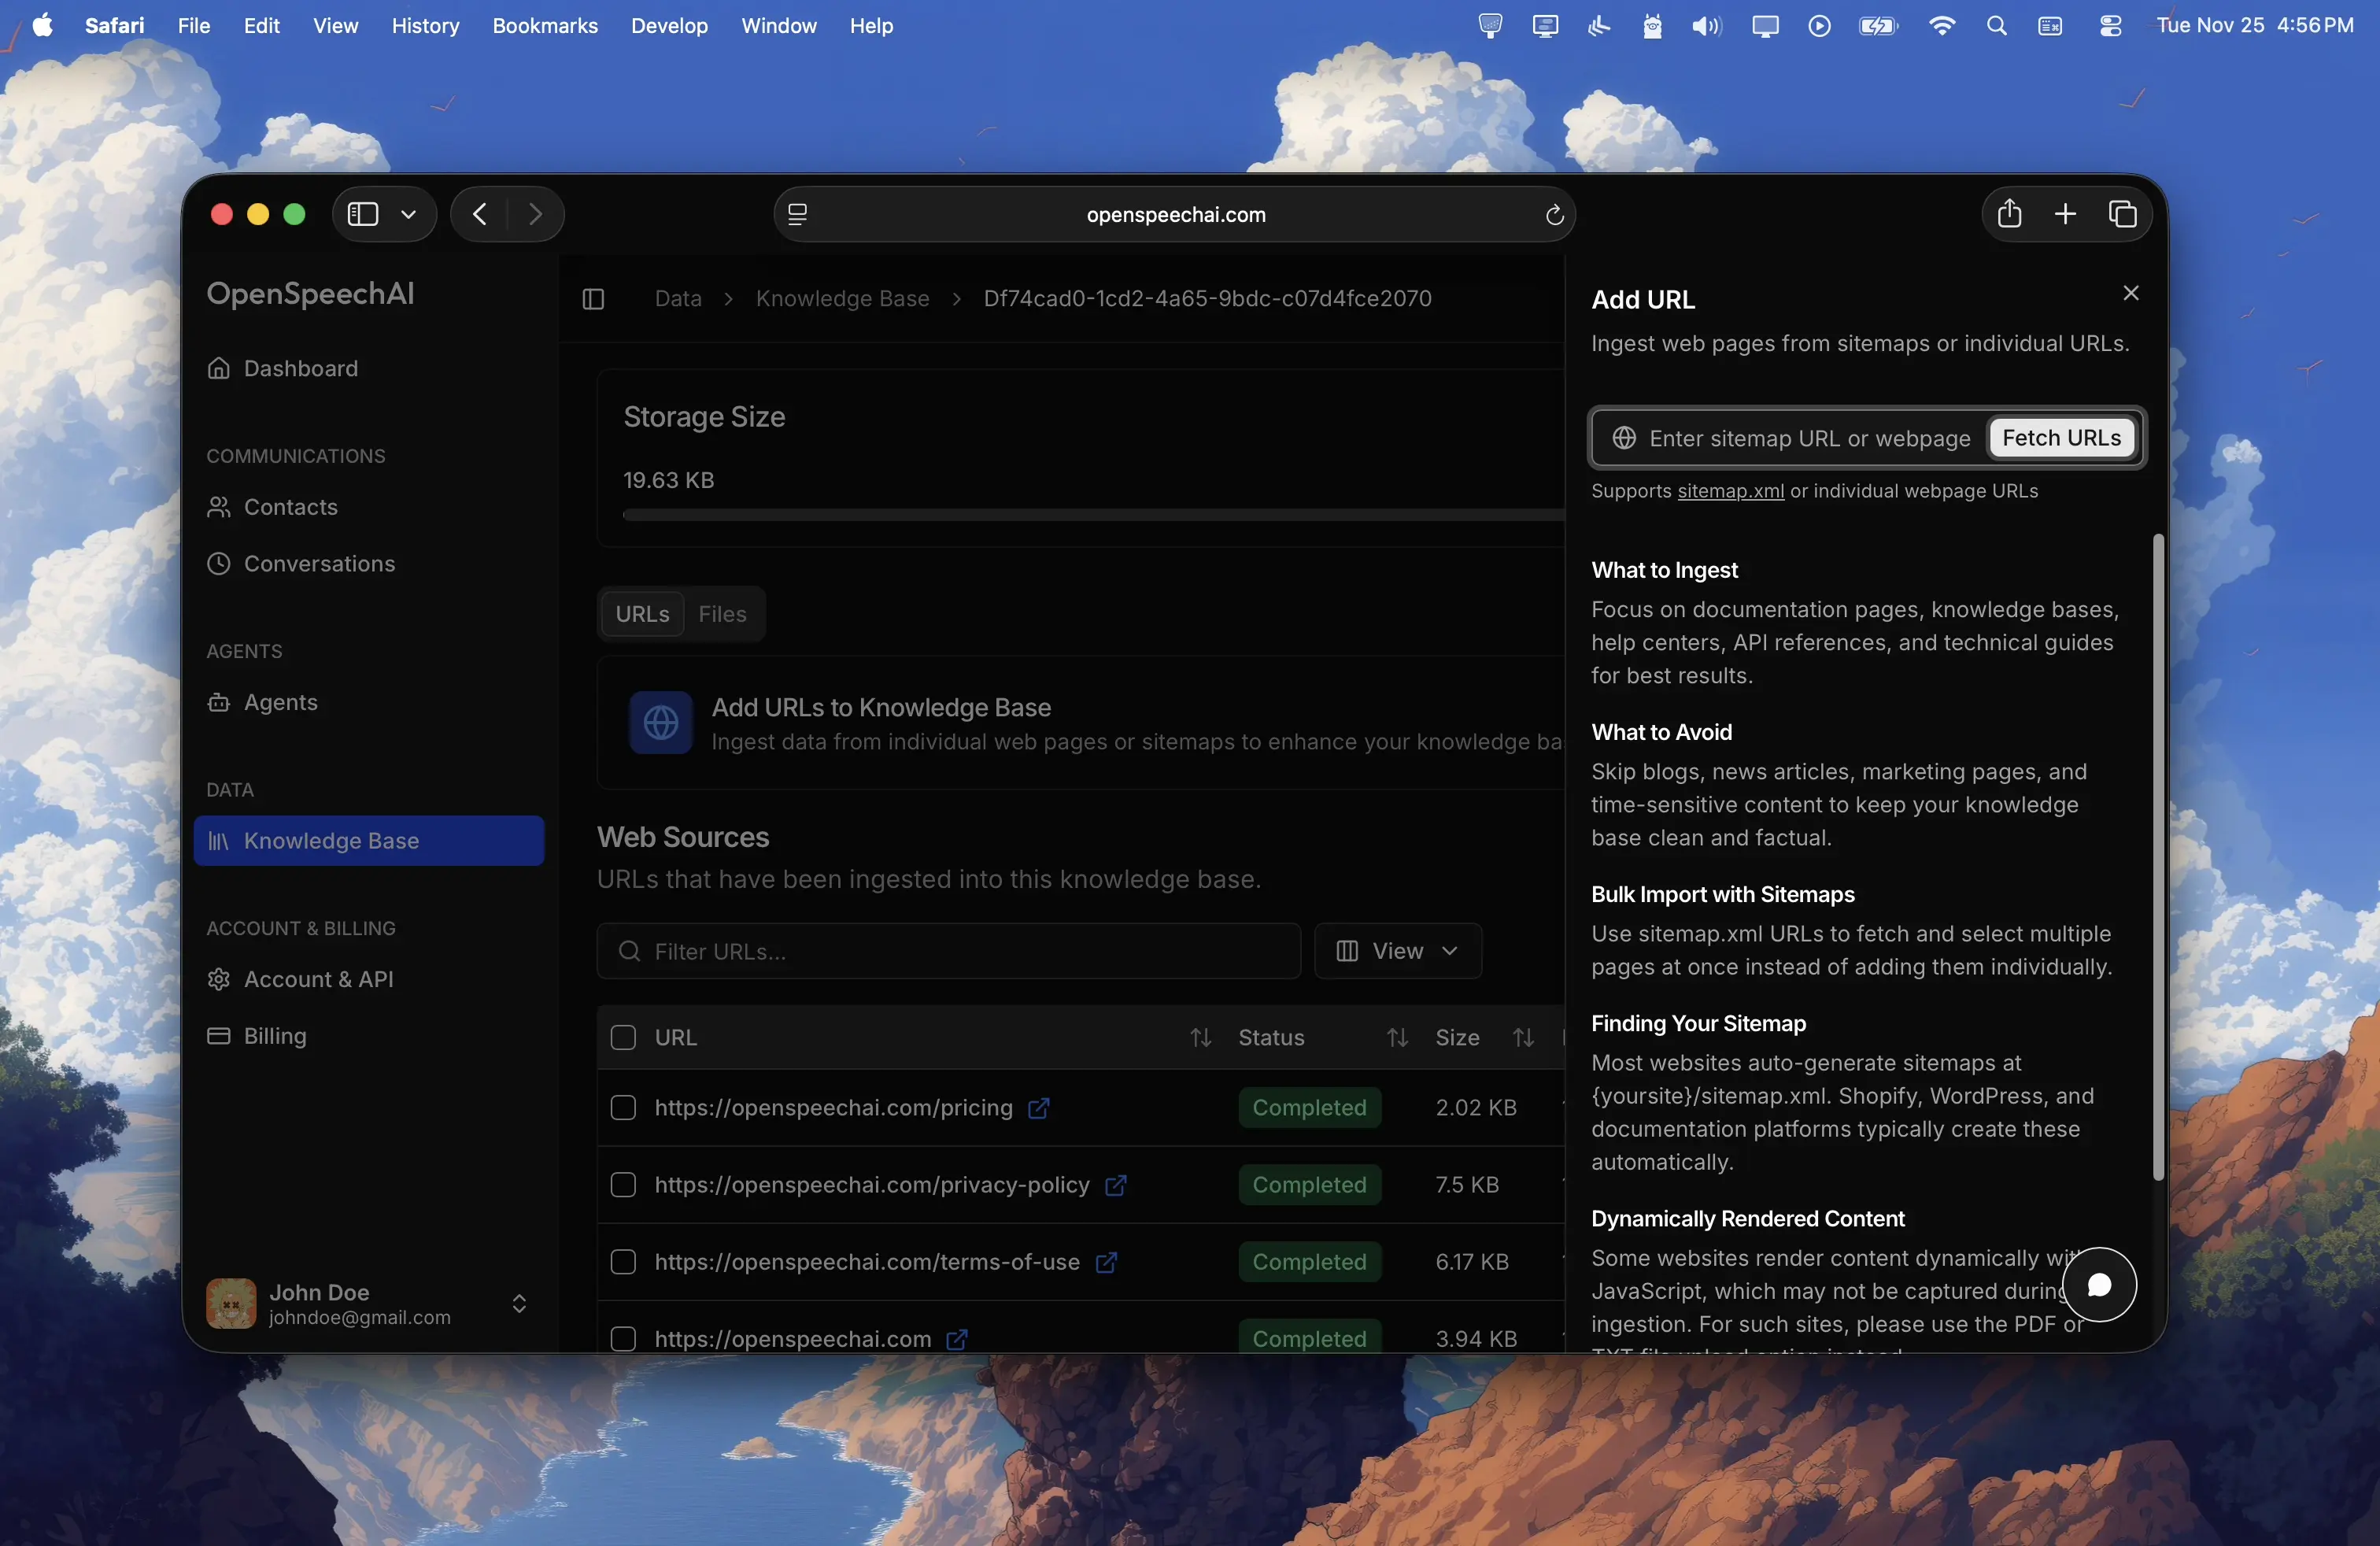This screenshot has height=1546, width=2380.
Task: Click the Billing card icon
Action: click(x=218, y=1036)
